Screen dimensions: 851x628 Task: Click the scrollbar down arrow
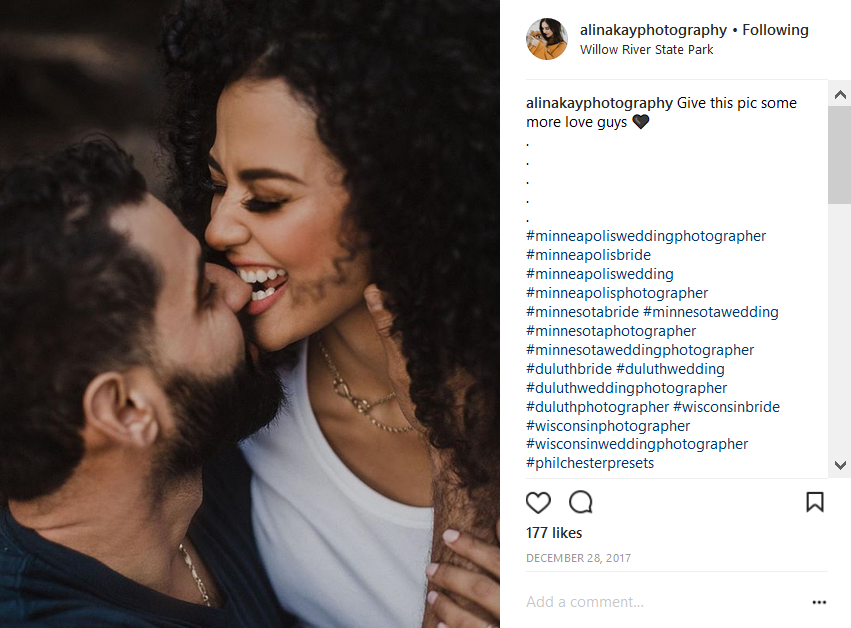click(840, 465)
